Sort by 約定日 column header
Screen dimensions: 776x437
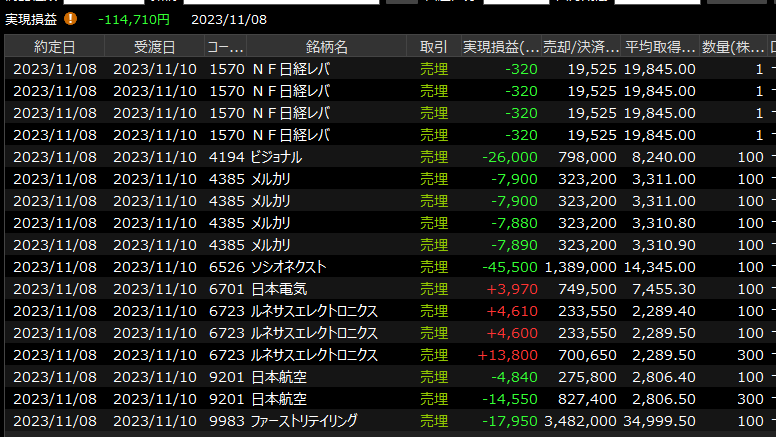(54, 47)
